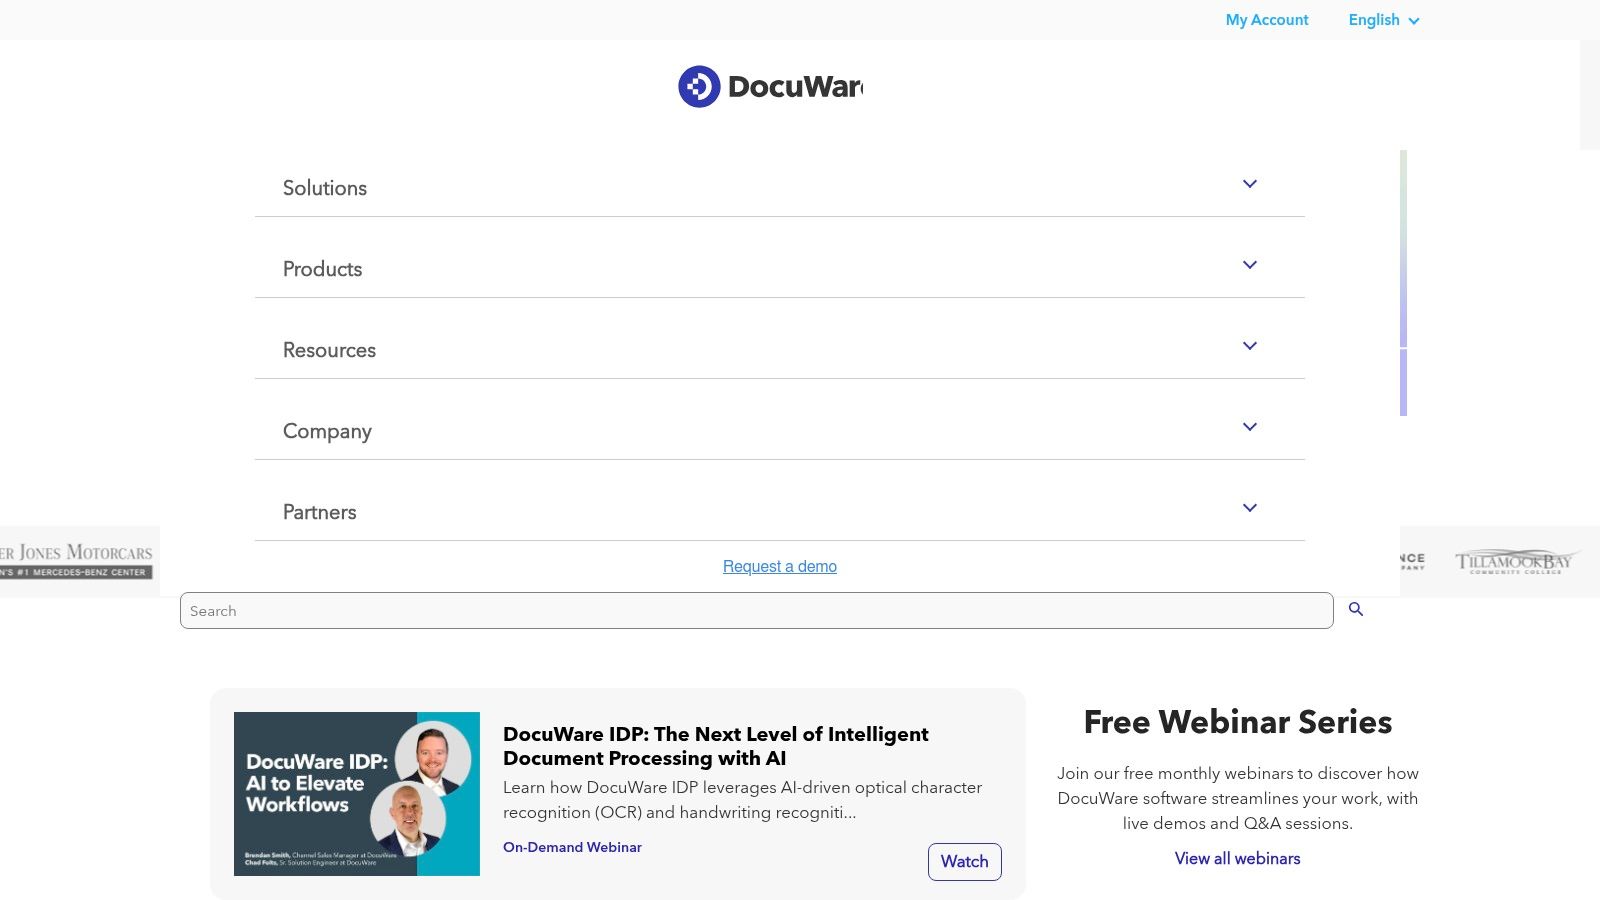This screenshot has width=1600, height=900.
Task: Click the Request a demo link
Action: click(x=779, y=566)
